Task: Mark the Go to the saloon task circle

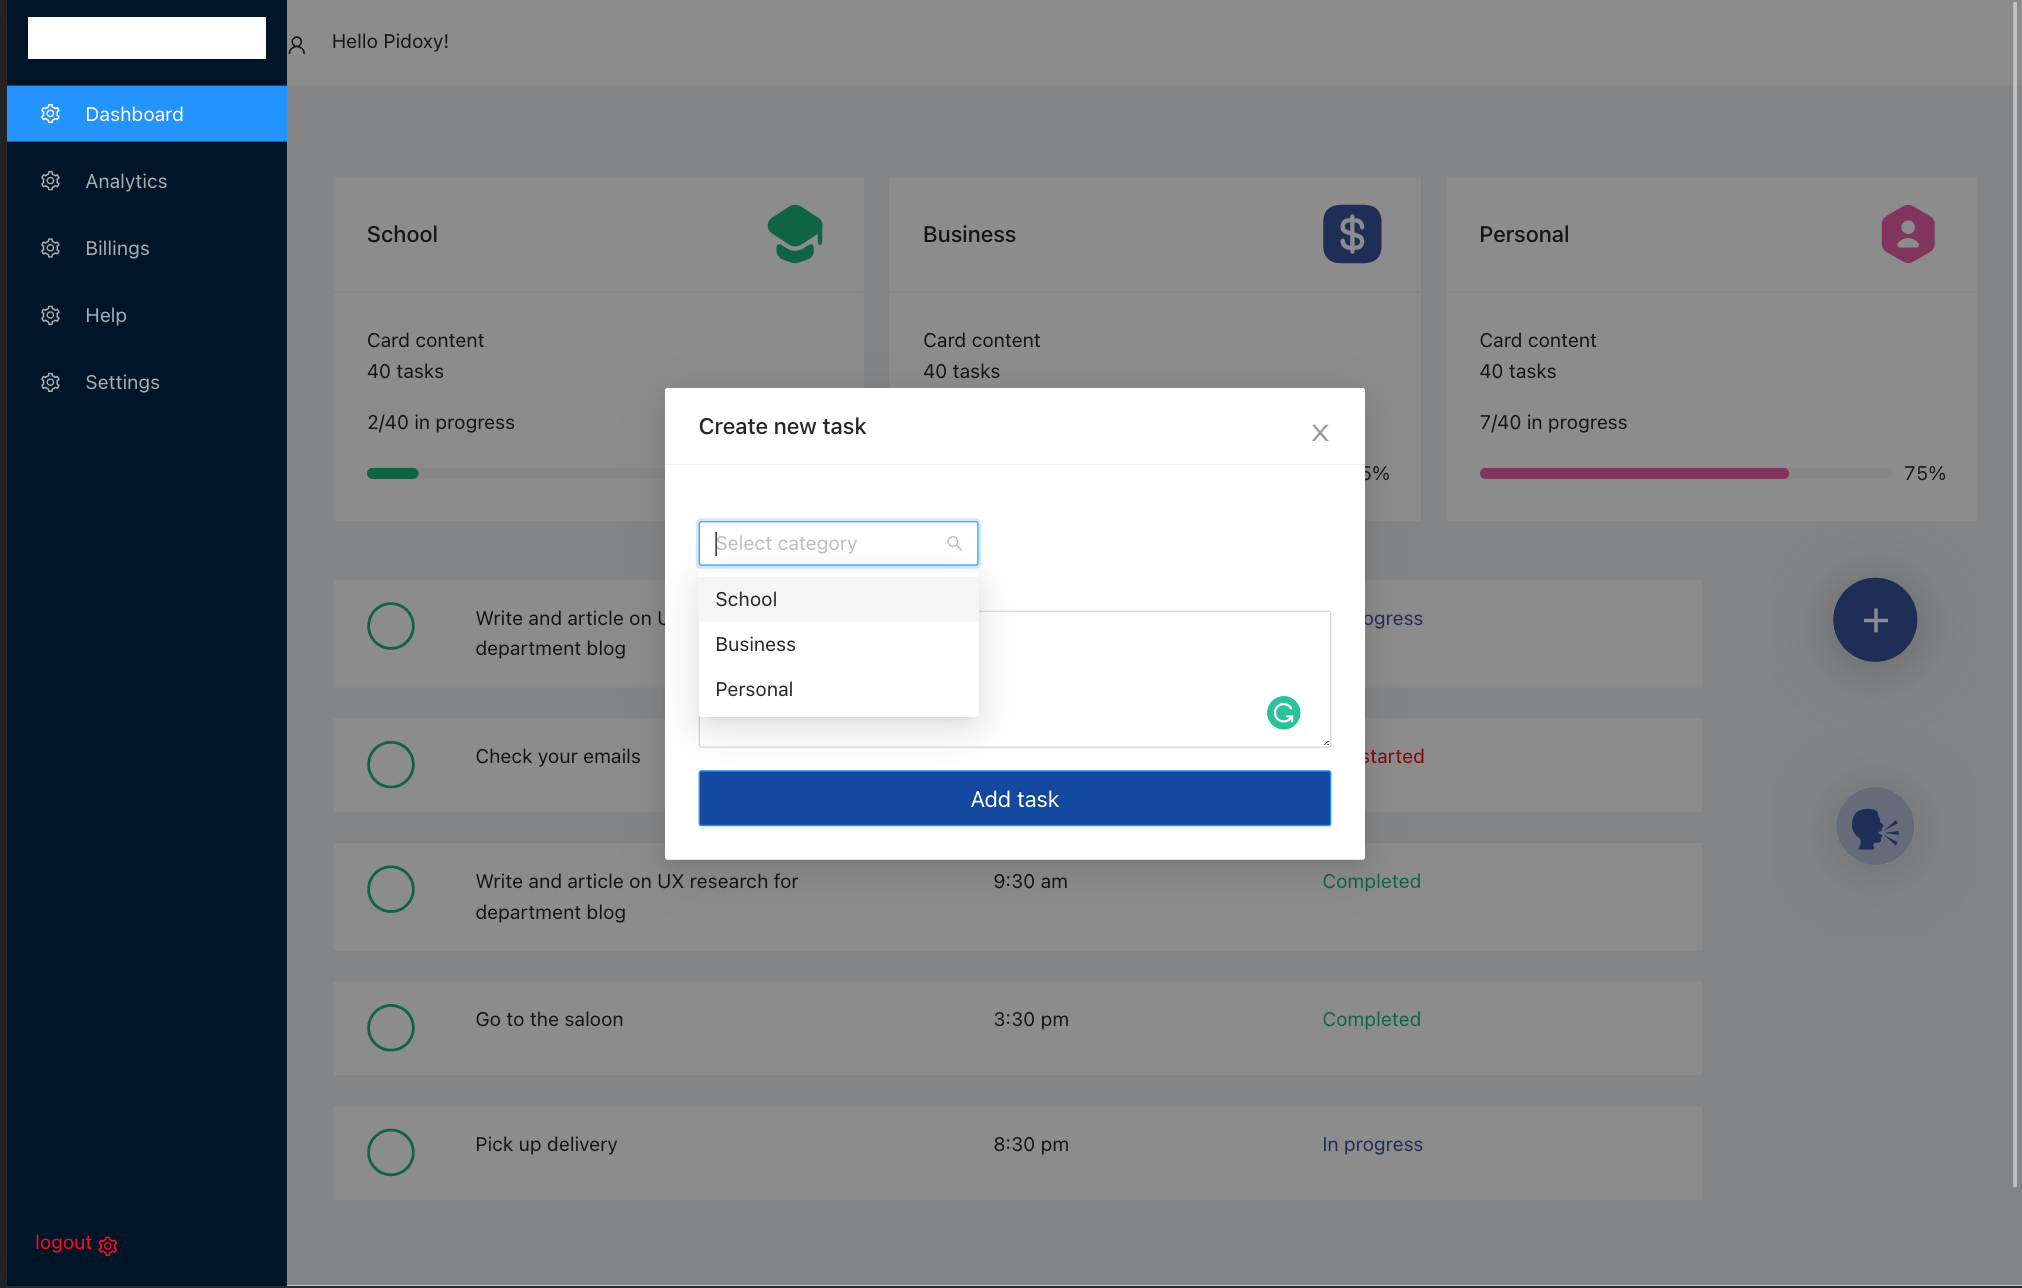Action: 391,1027
